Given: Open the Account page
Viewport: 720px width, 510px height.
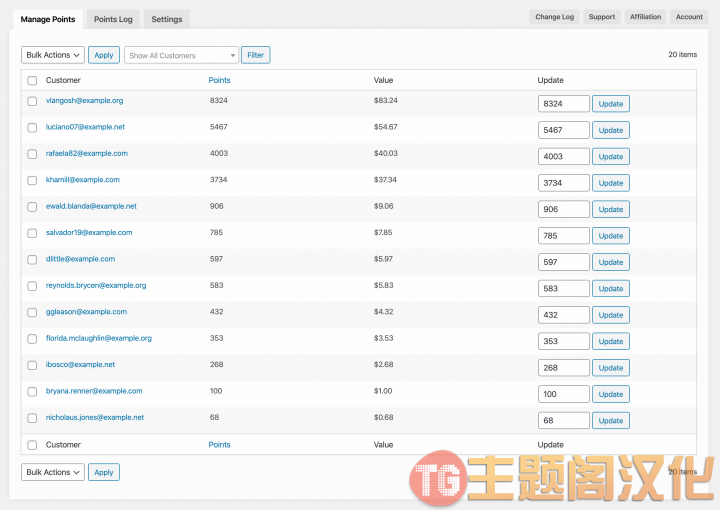Looking at the screenshot, I should coord(689,17).
